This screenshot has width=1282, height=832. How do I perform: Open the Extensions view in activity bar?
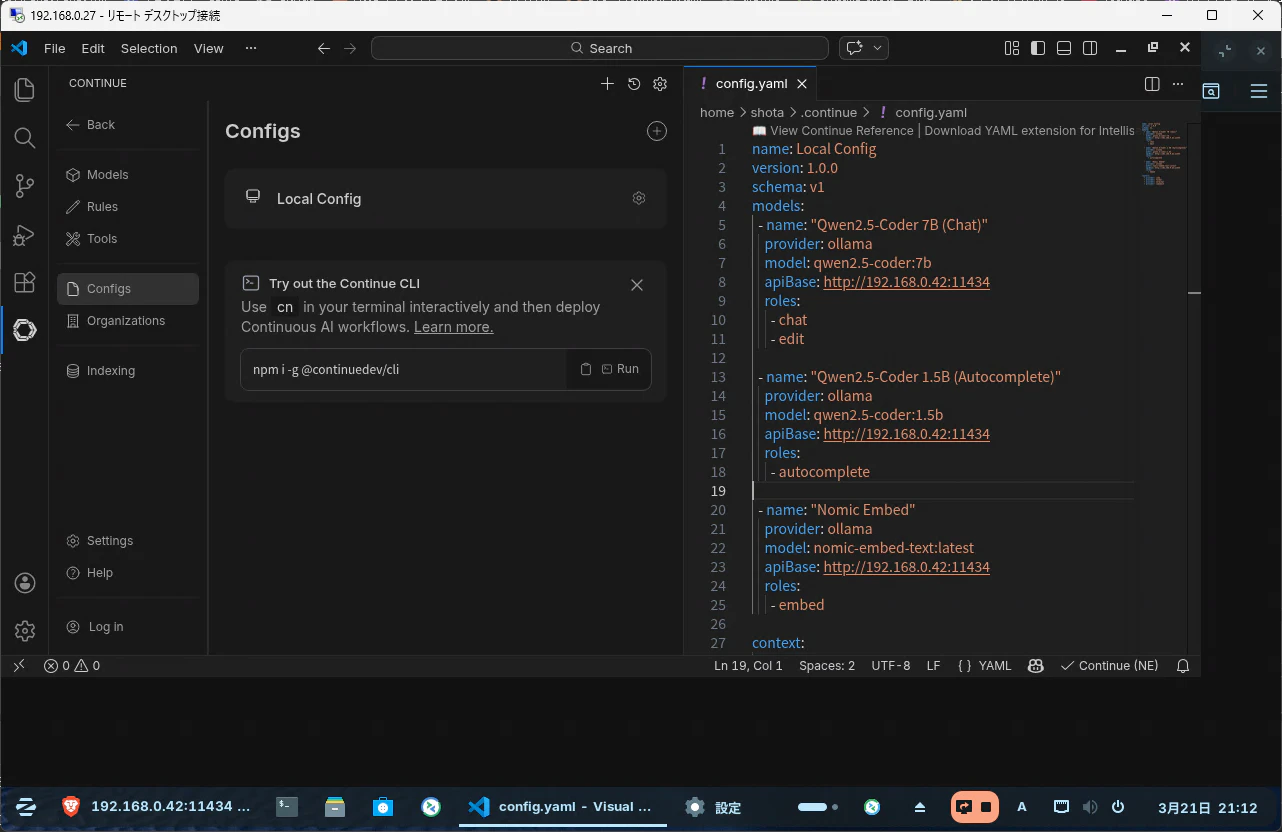click(25, 282)
